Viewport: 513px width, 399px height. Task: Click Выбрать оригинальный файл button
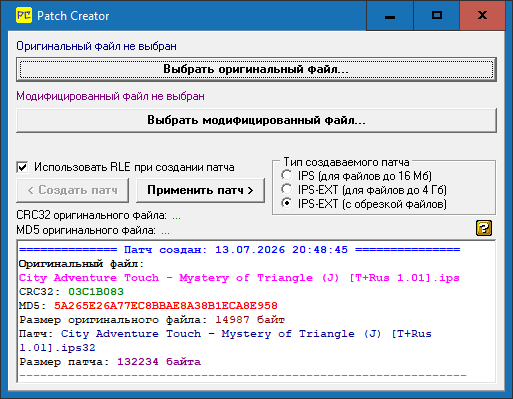[256, 69]
